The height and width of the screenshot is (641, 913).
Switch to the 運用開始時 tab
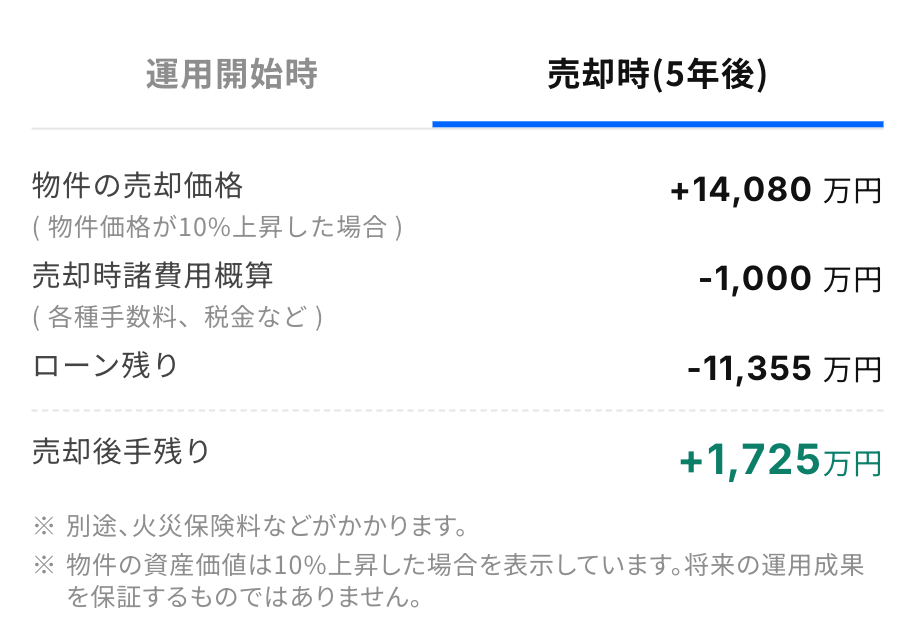[x=231, y=75]
